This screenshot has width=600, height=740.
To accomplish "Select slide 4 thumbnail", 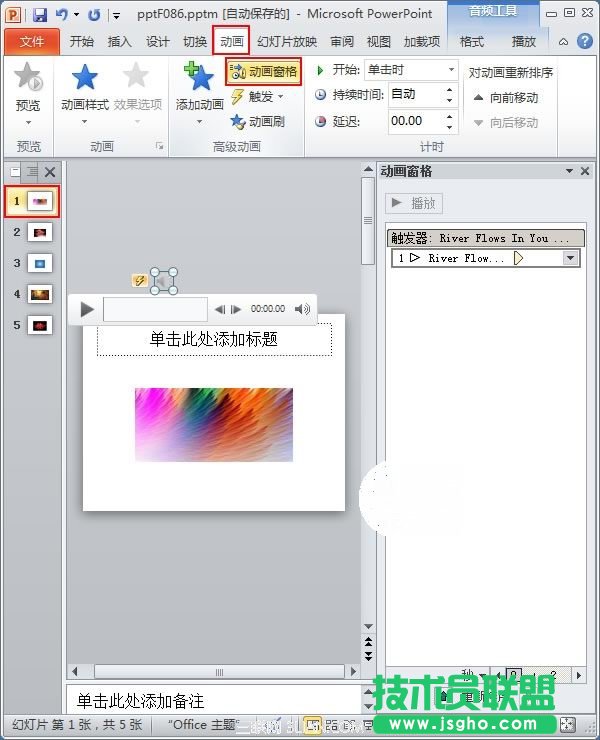I will click(x=40, y=294).
